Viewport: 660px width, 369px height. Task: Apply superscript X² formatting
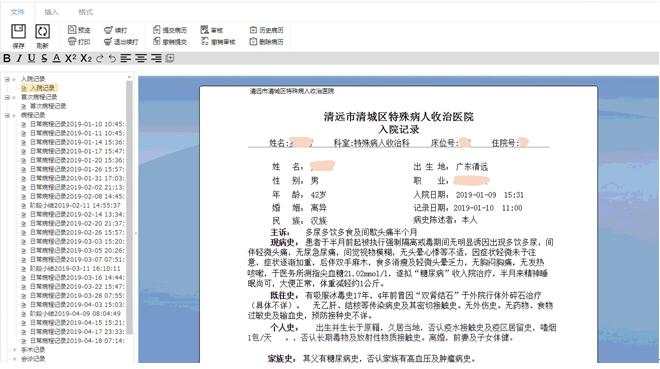click(x=70, y=58)
